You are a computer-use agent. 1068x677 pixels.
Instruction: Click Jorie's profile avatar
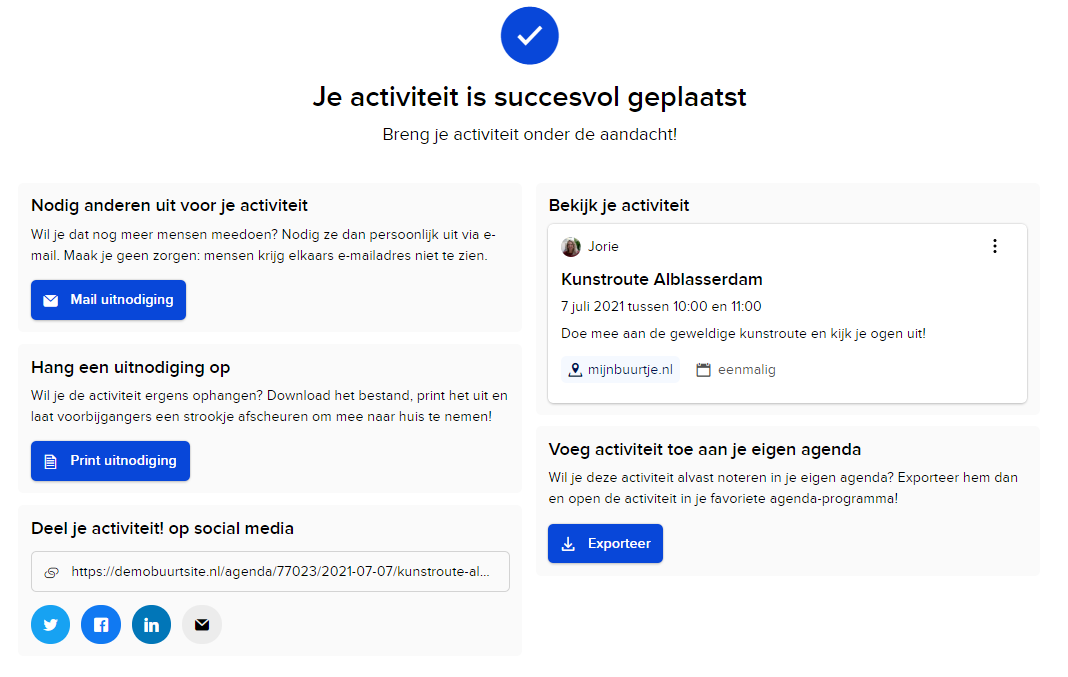pos(571,247)
